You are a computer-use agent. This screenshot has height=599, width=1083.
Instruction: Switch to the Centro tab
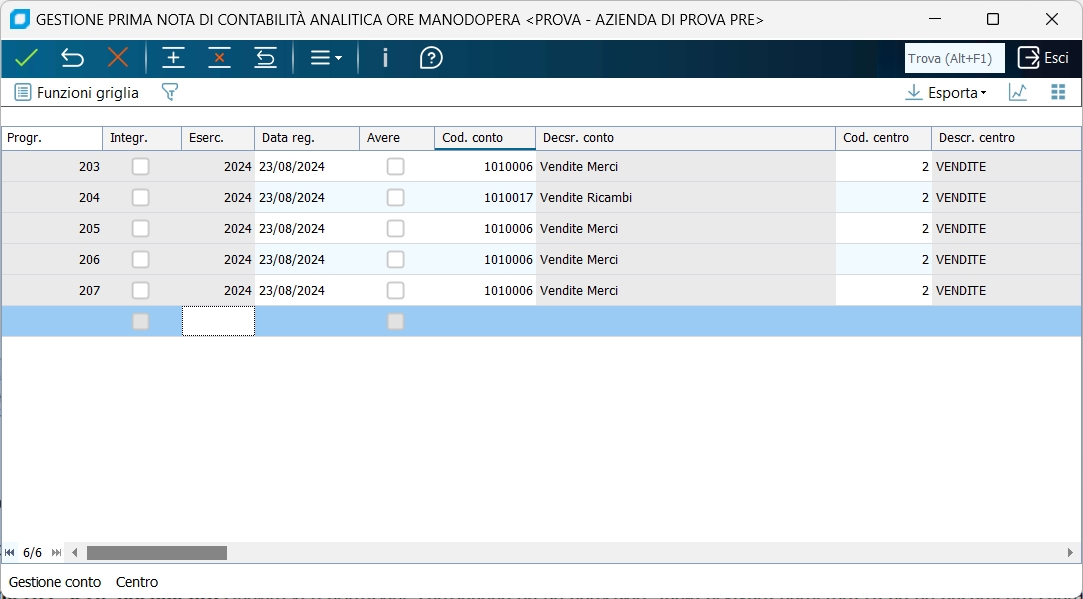(x=137, y=582)
